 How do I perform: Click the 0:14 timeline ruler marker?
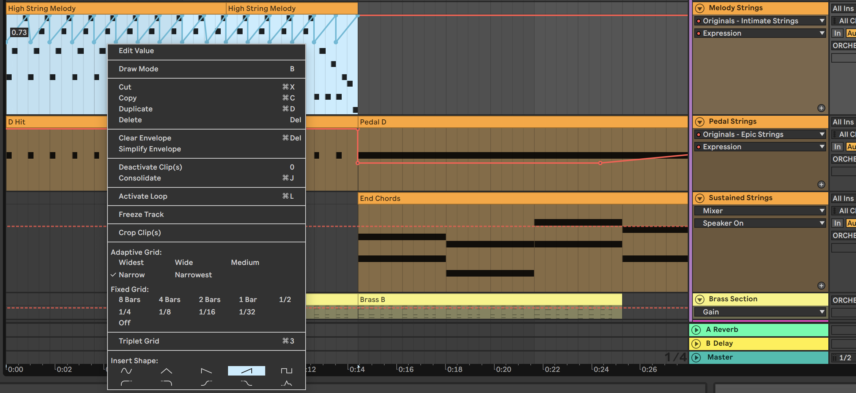(x=358, y=370)
